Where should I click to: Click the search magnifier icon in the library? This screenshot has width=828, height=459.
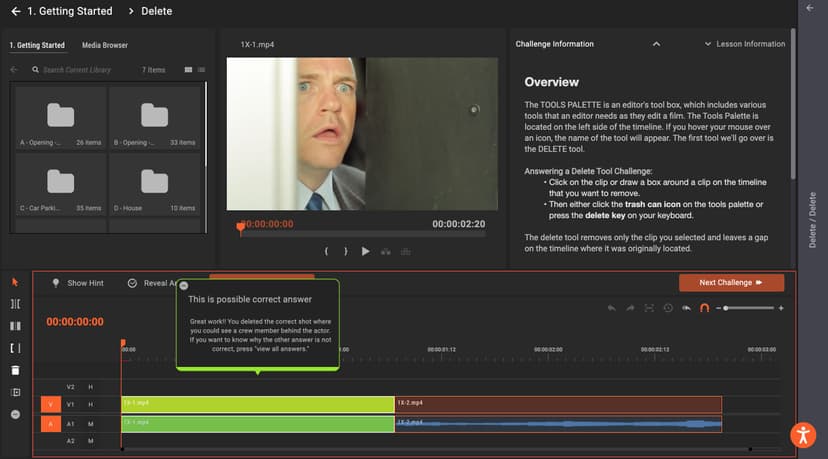(35, 70)
